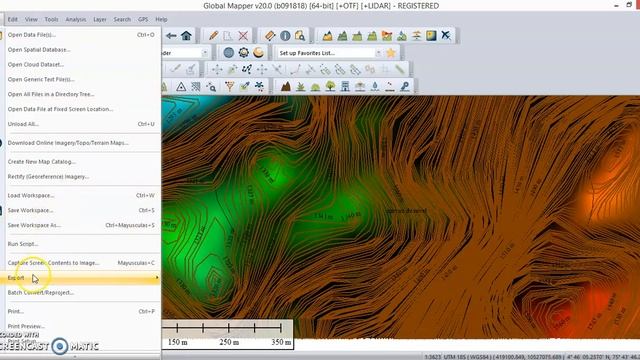Open the shader selection dropdown arrow
Image resolution: width=640 pixels, height=360 pixels.
pyautogui.click(x=205, y=53)
